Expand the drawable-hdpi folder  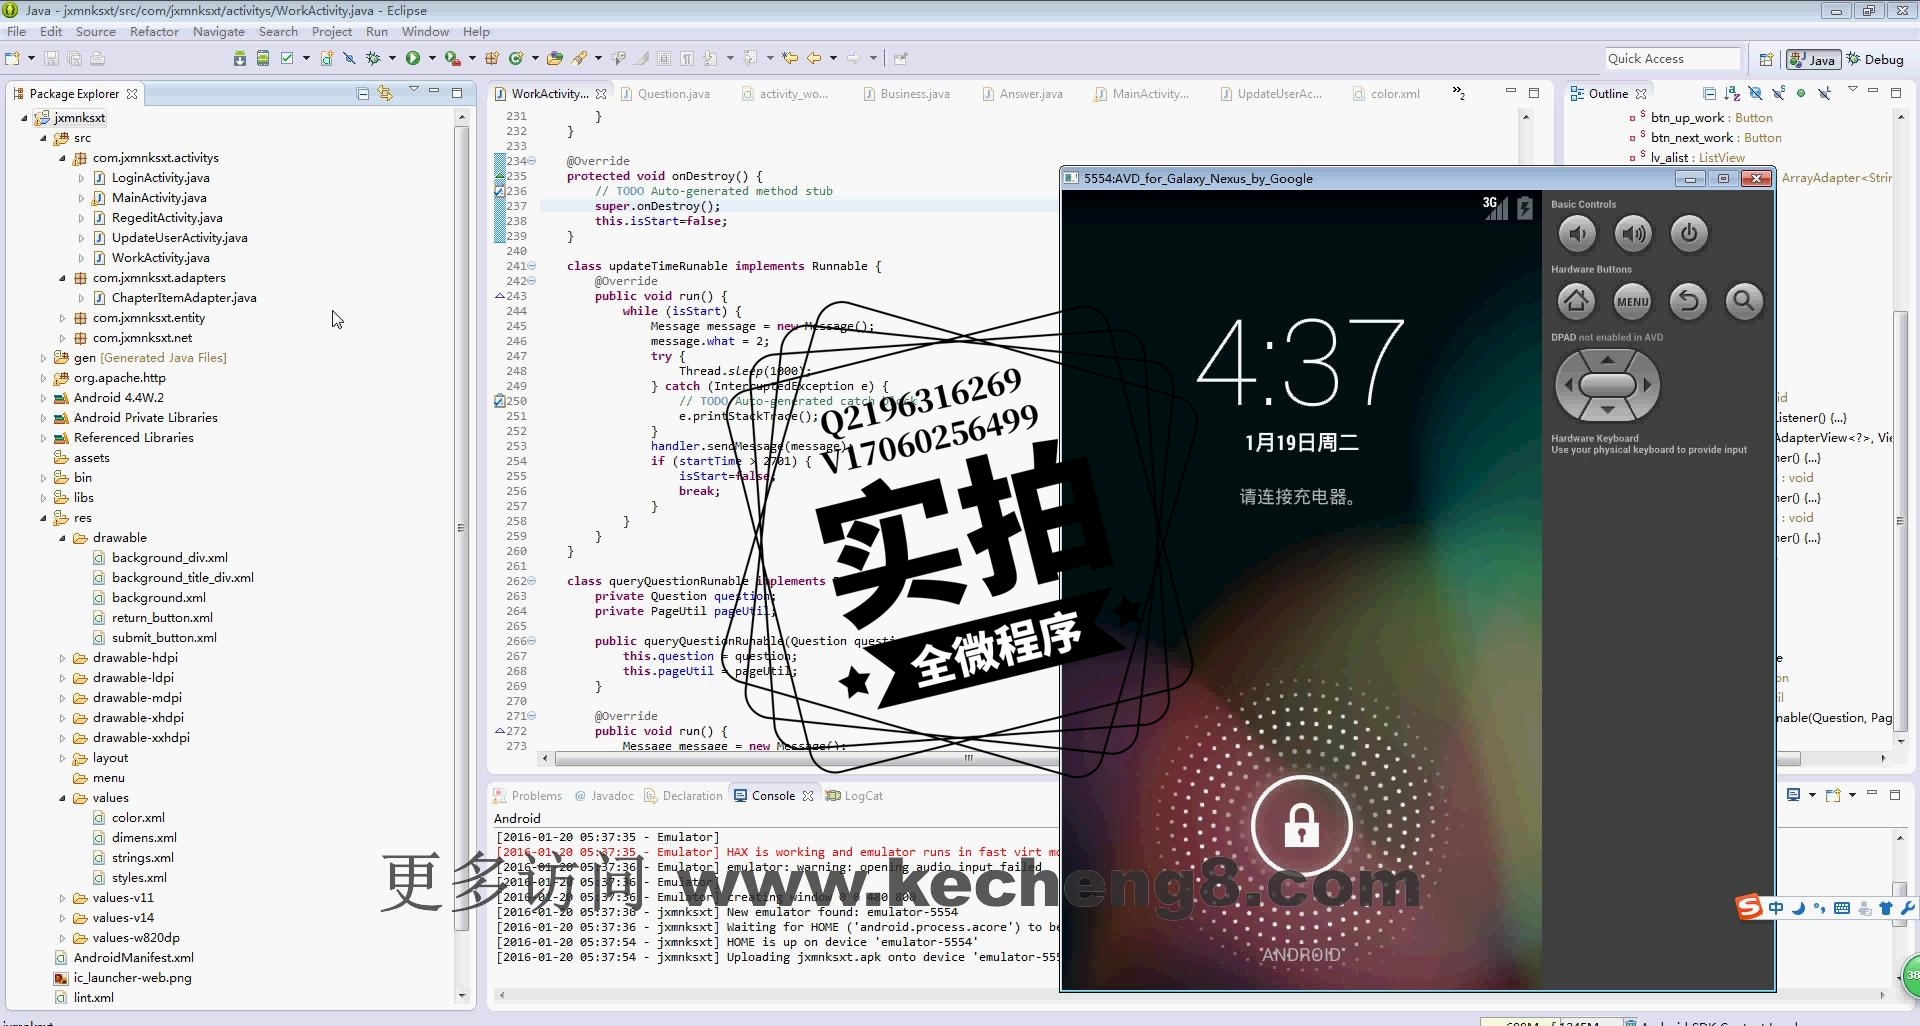coord(62,658)
